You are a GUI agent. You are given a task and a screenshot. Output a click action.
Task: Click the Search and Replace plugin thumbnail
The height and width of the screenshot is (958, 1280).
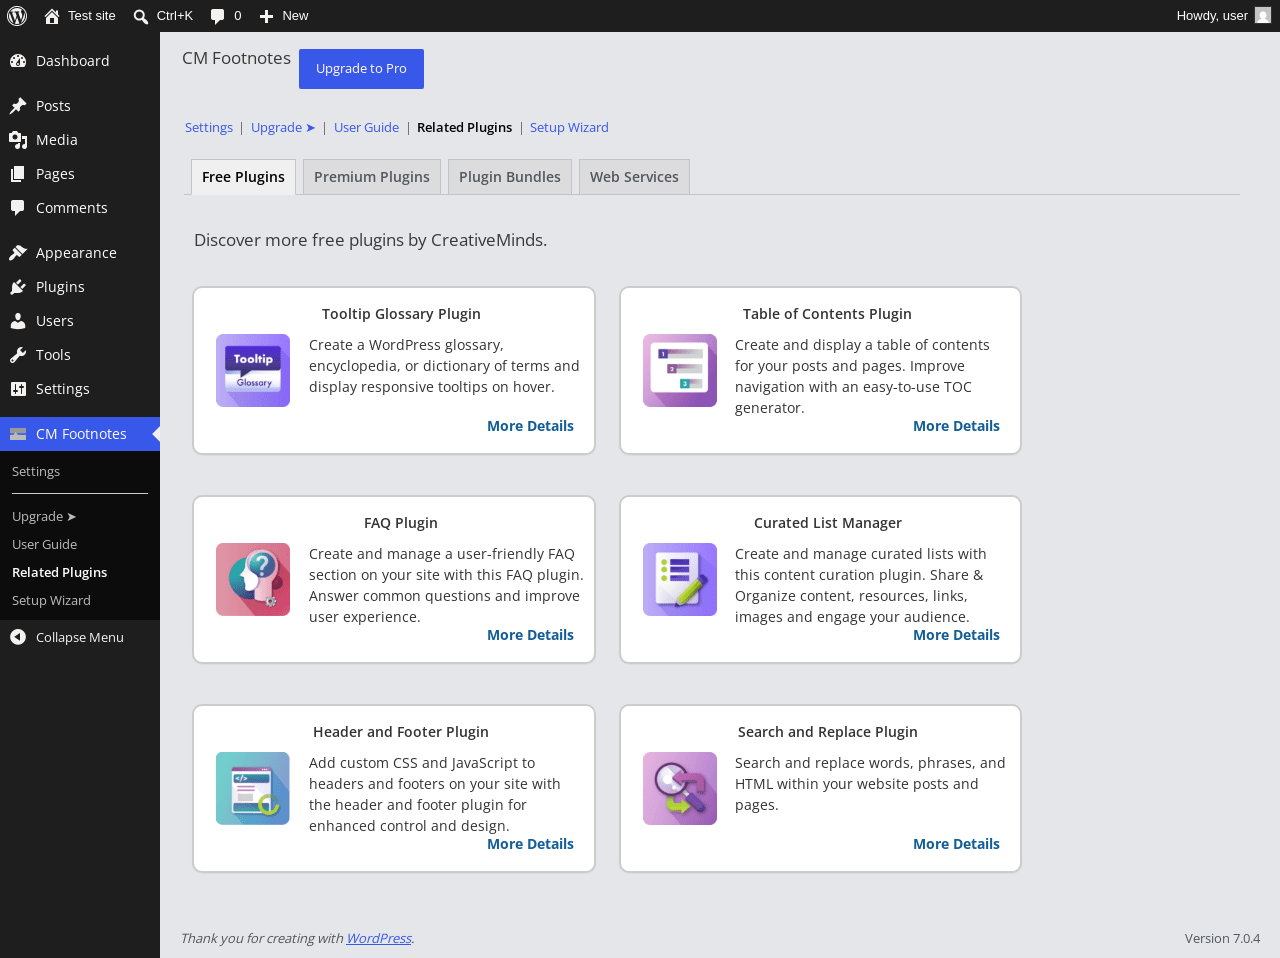[680, 788]
